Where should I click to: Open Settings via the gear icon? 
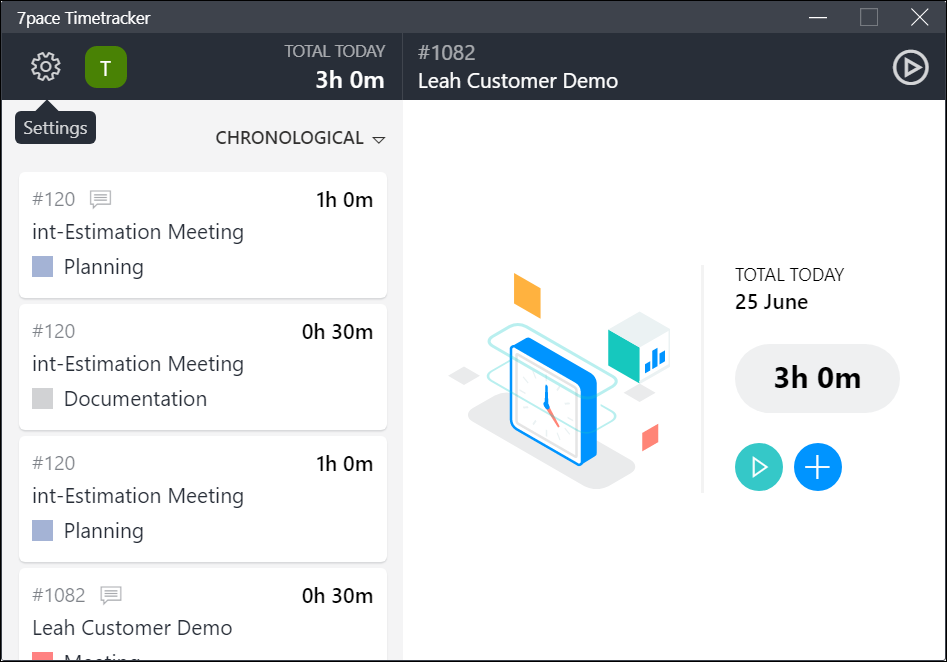(x=46, y=66)
